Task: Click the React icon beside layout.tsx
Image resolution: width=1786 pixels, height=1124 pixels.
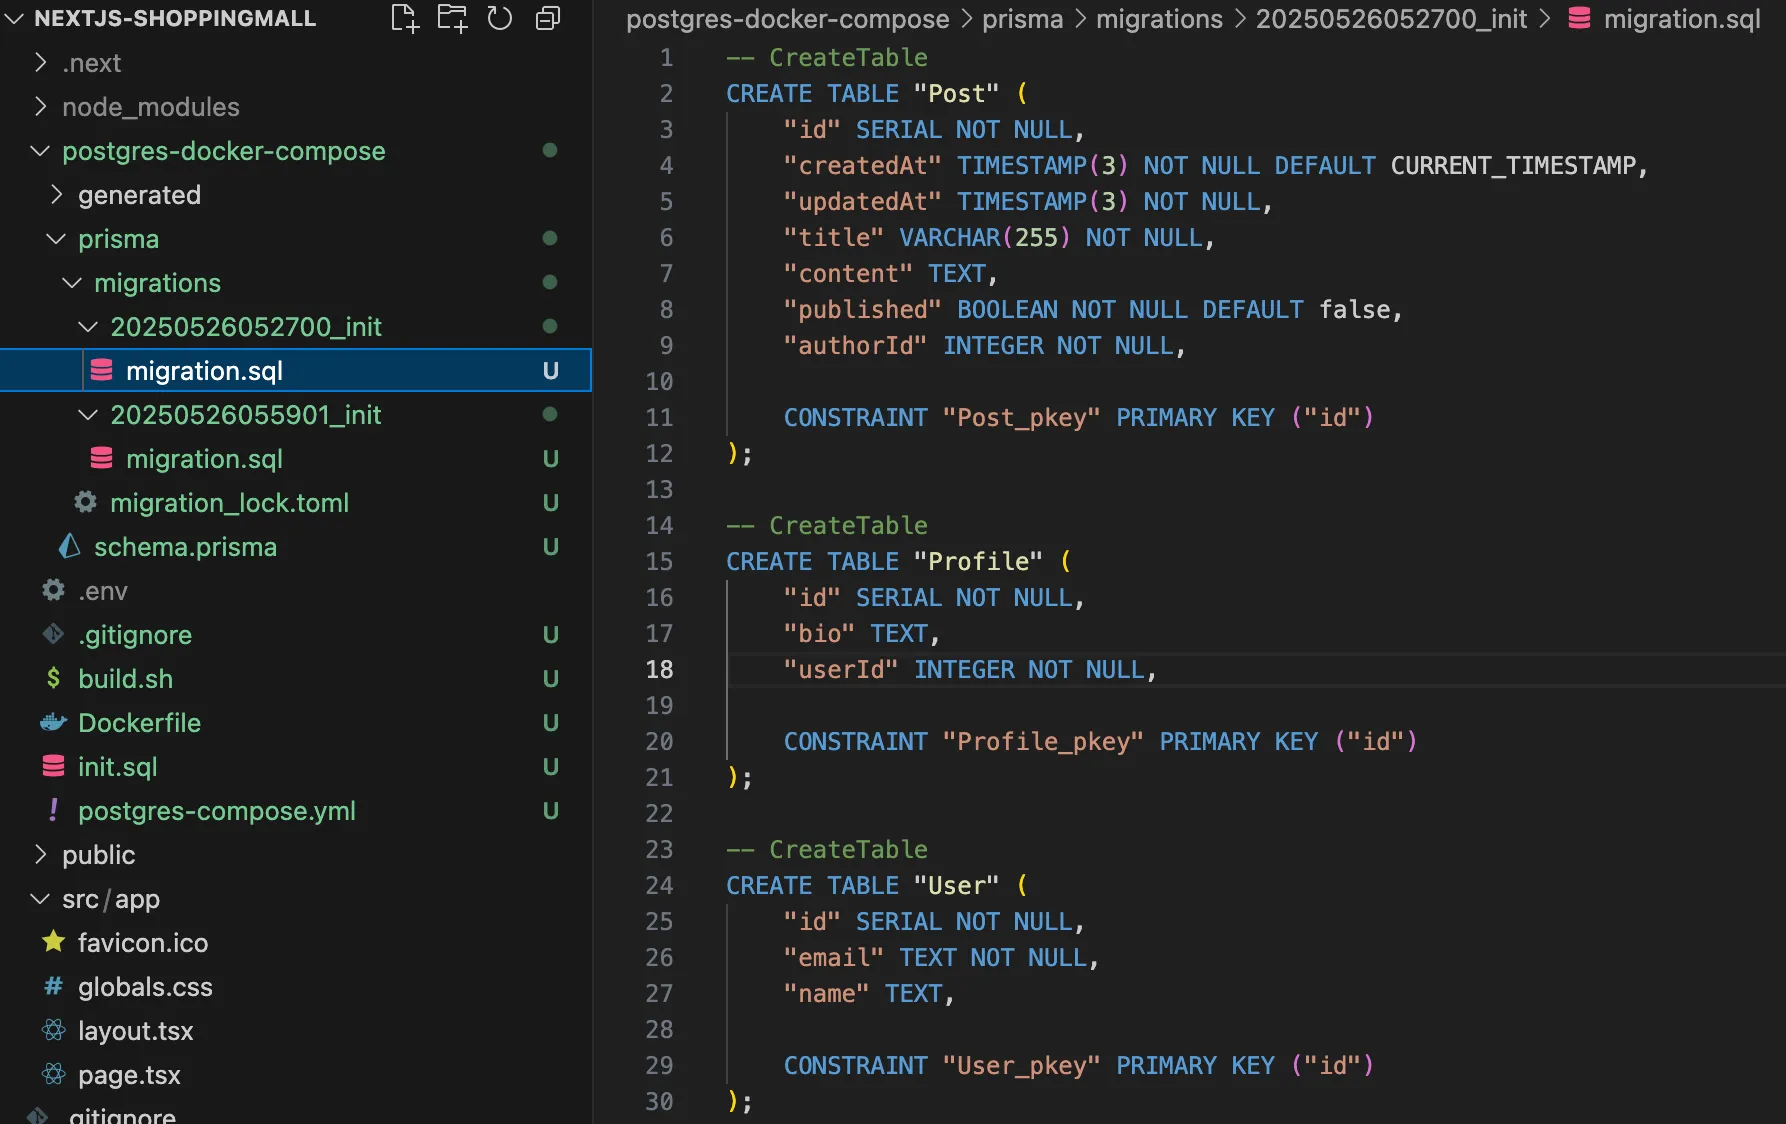Action: pyautogui.click(x=53, y=1030)
